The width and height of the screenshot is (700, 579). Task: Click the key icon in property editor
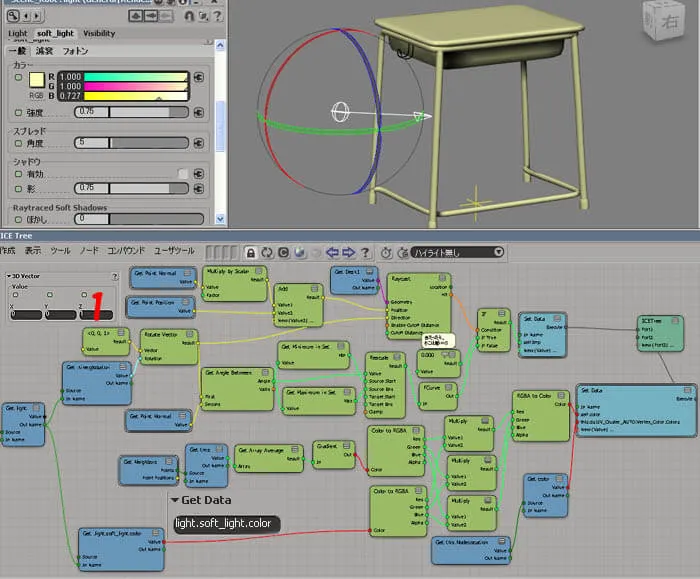coord(13,16)
